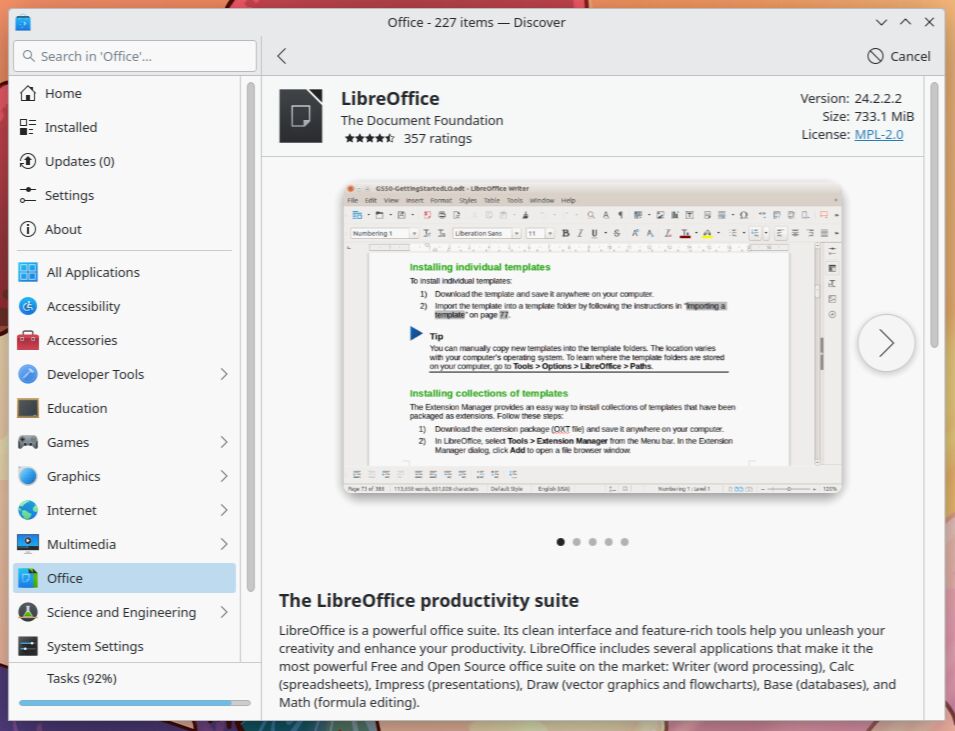Viewport: 955px width, 731px height.
Task: Click 'Version: 24.2.2.2' text
Action: 851,99
